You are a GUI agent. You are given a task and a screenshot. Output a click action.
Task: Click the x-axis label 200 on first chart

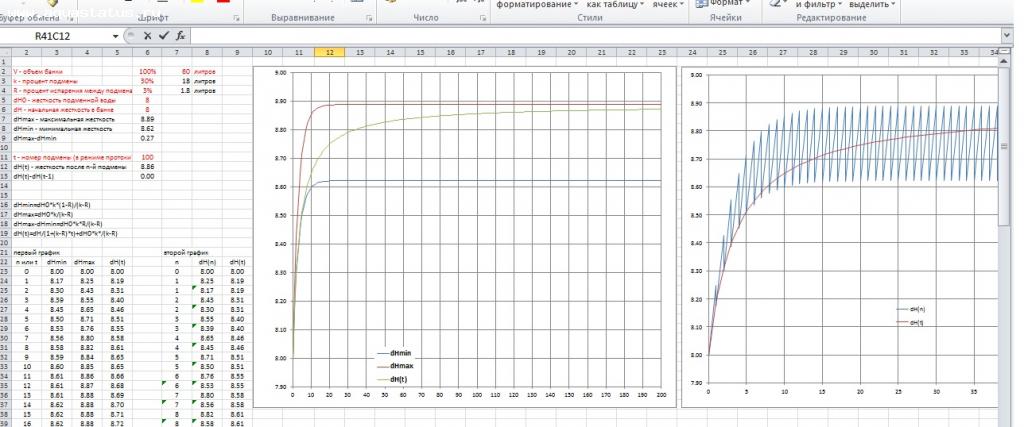tap(661, 395)
